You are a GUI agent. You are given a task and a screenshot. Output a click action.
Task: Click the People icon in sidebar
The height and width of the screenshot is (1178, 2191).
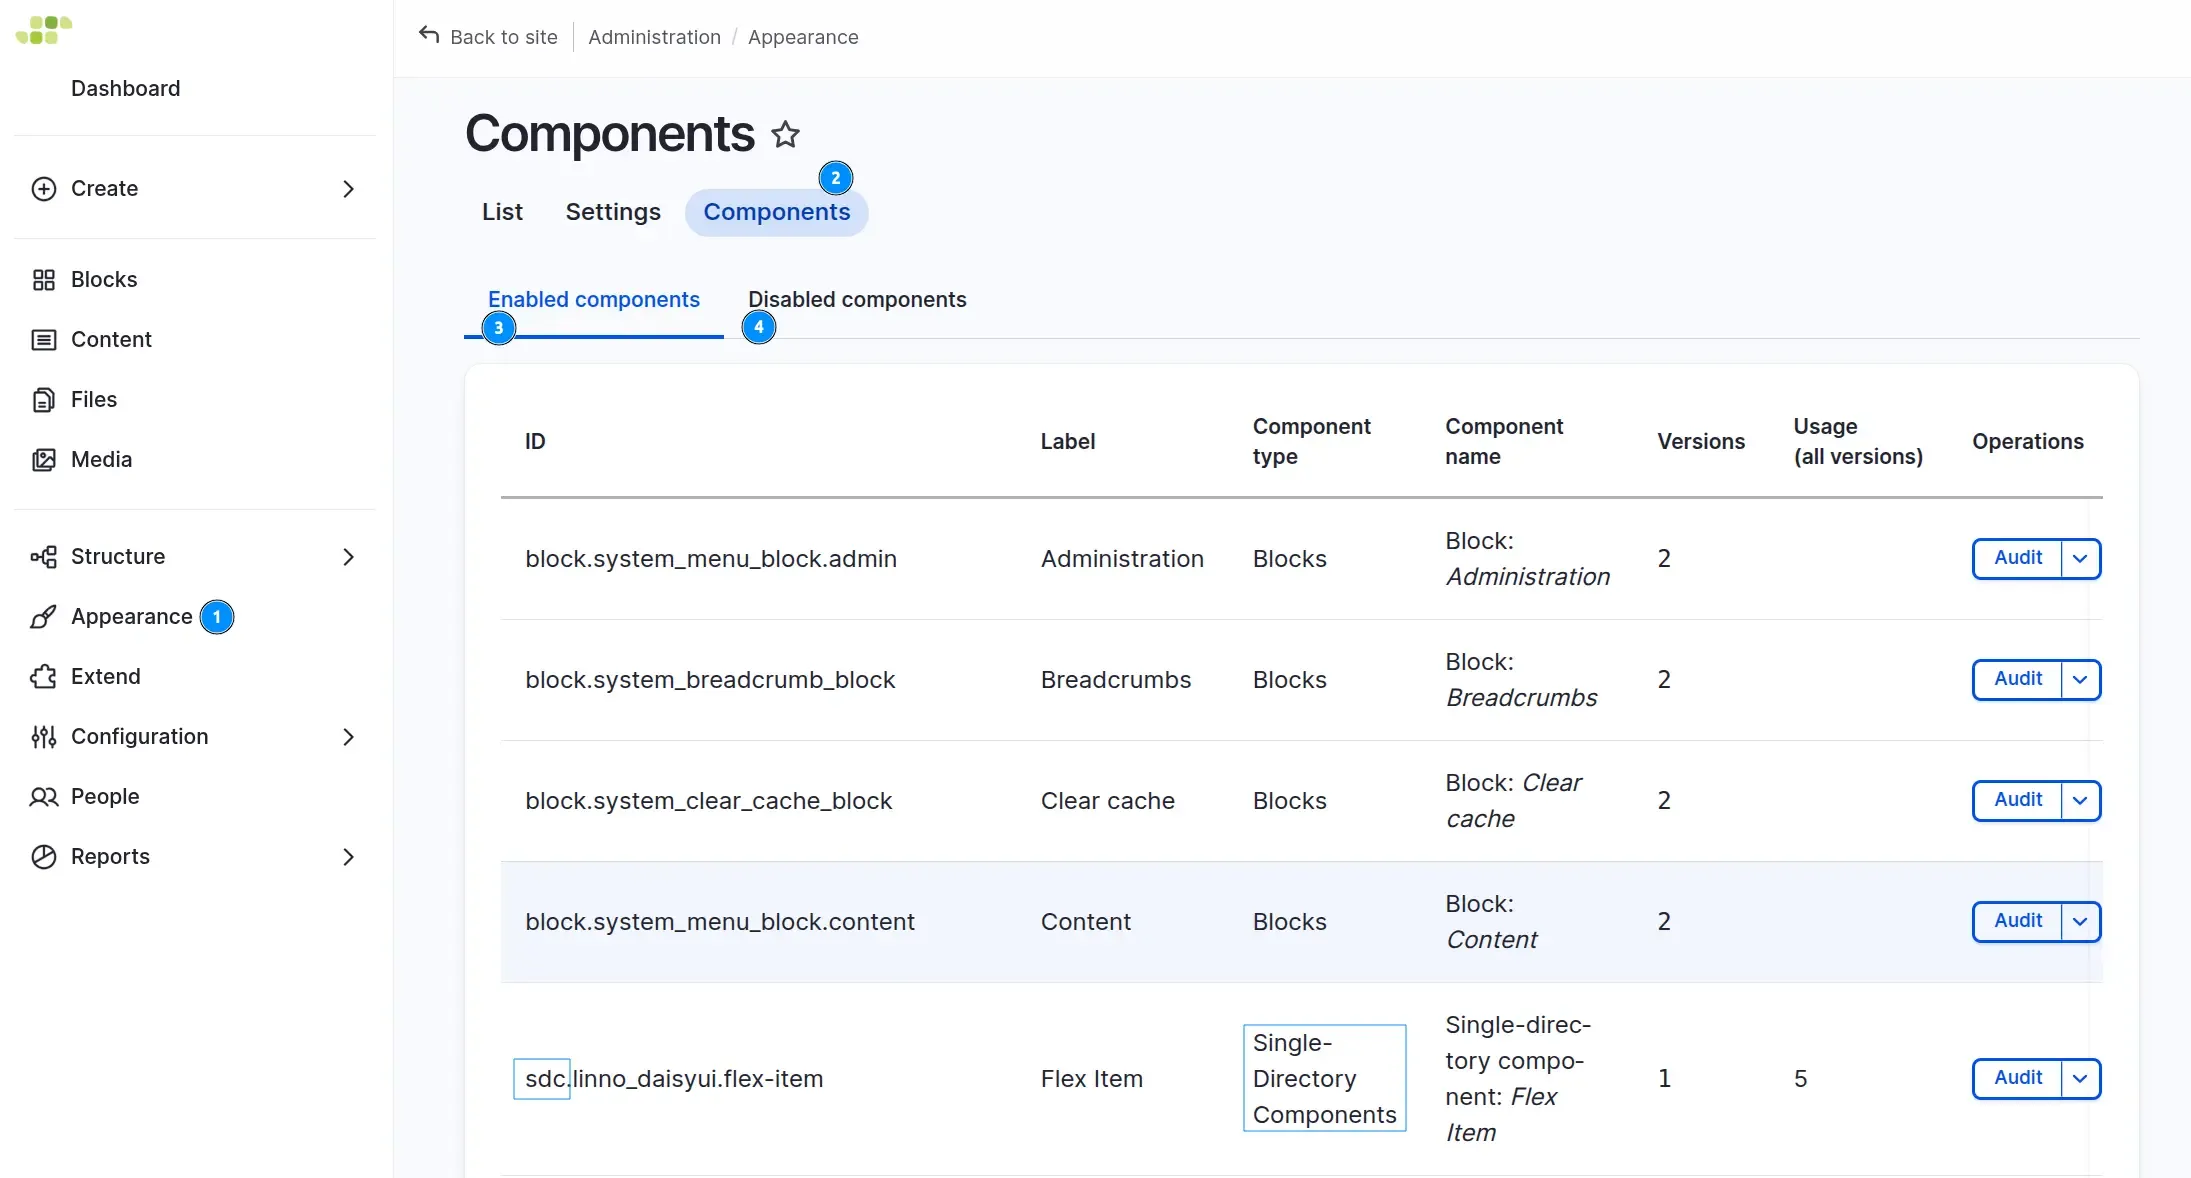pos(44,797)
